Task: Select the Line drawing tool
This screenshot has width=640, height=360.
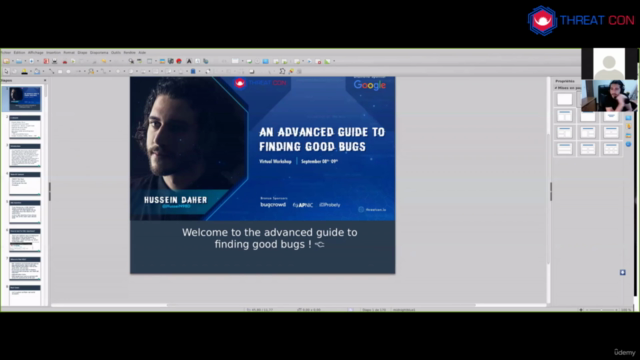Action: pos(51,71)
